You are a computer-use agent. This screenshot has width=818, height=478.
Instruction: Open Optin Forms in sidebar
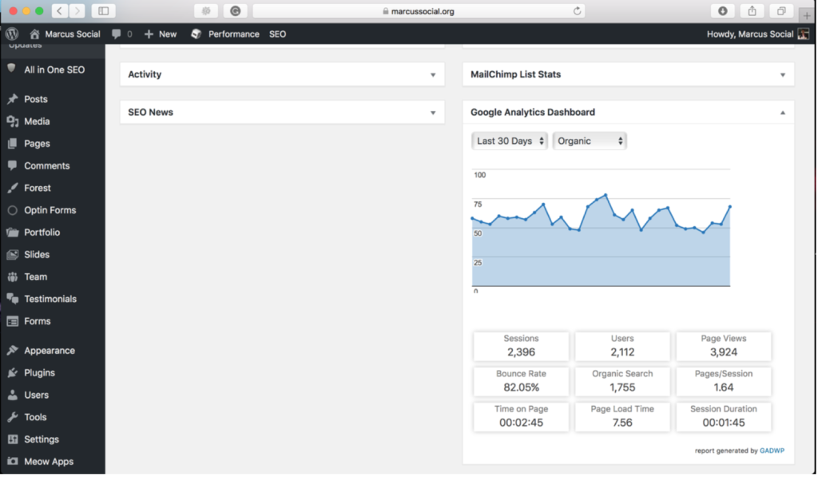(x=52, y=210)
